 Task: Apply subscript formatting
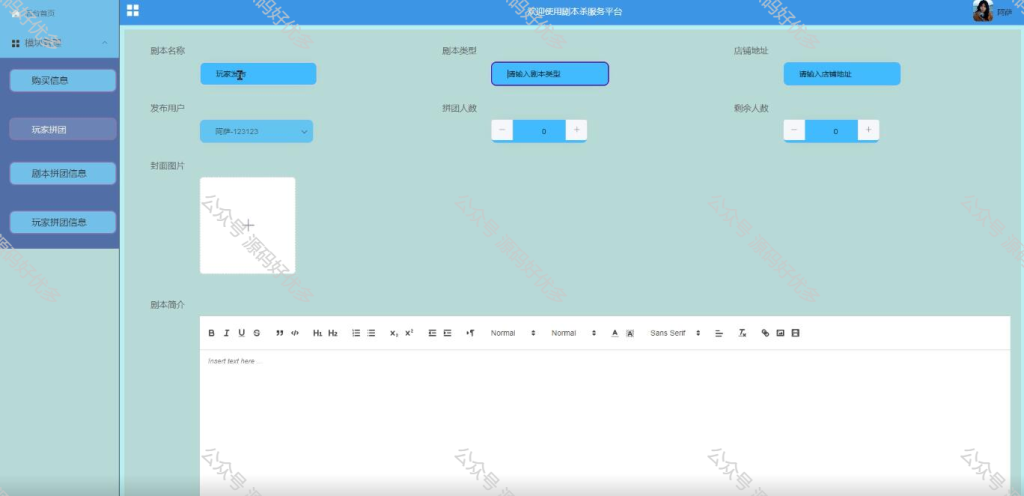point(394,333)
